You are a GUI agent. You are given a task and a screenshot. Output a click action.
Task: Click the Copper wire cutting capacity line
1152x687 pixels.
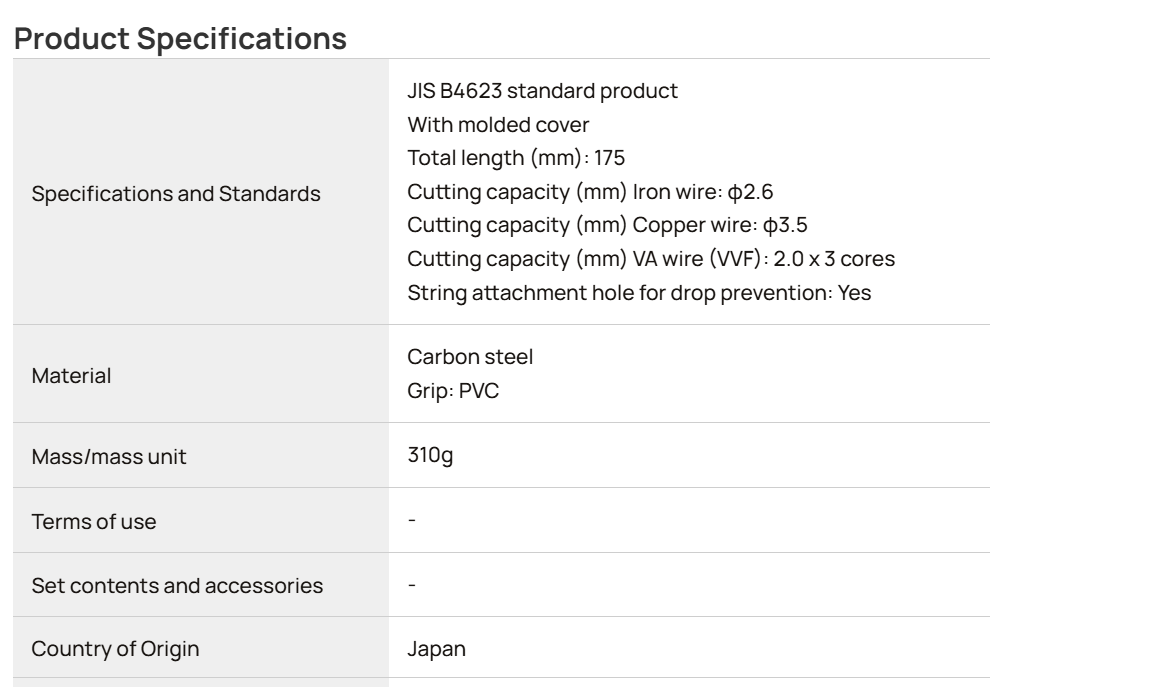click(607, 225)
